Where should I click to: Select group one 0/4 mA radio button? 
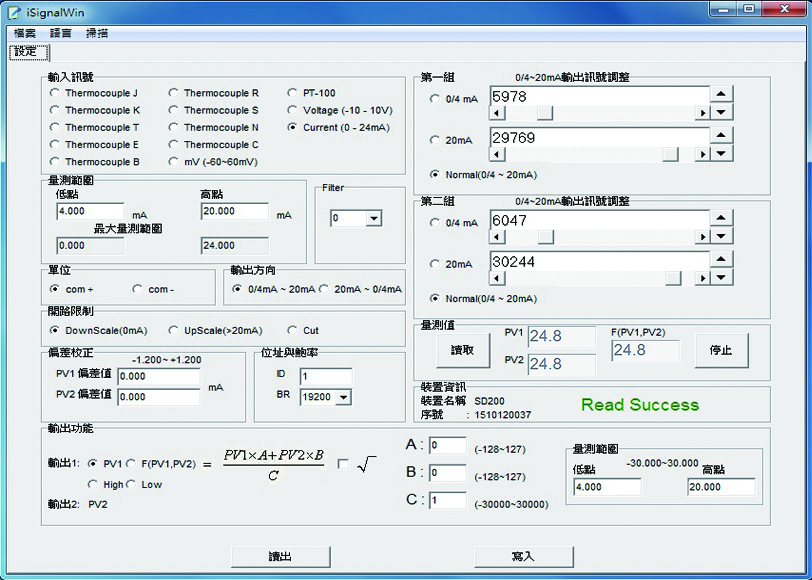click(x=434, y=98)
